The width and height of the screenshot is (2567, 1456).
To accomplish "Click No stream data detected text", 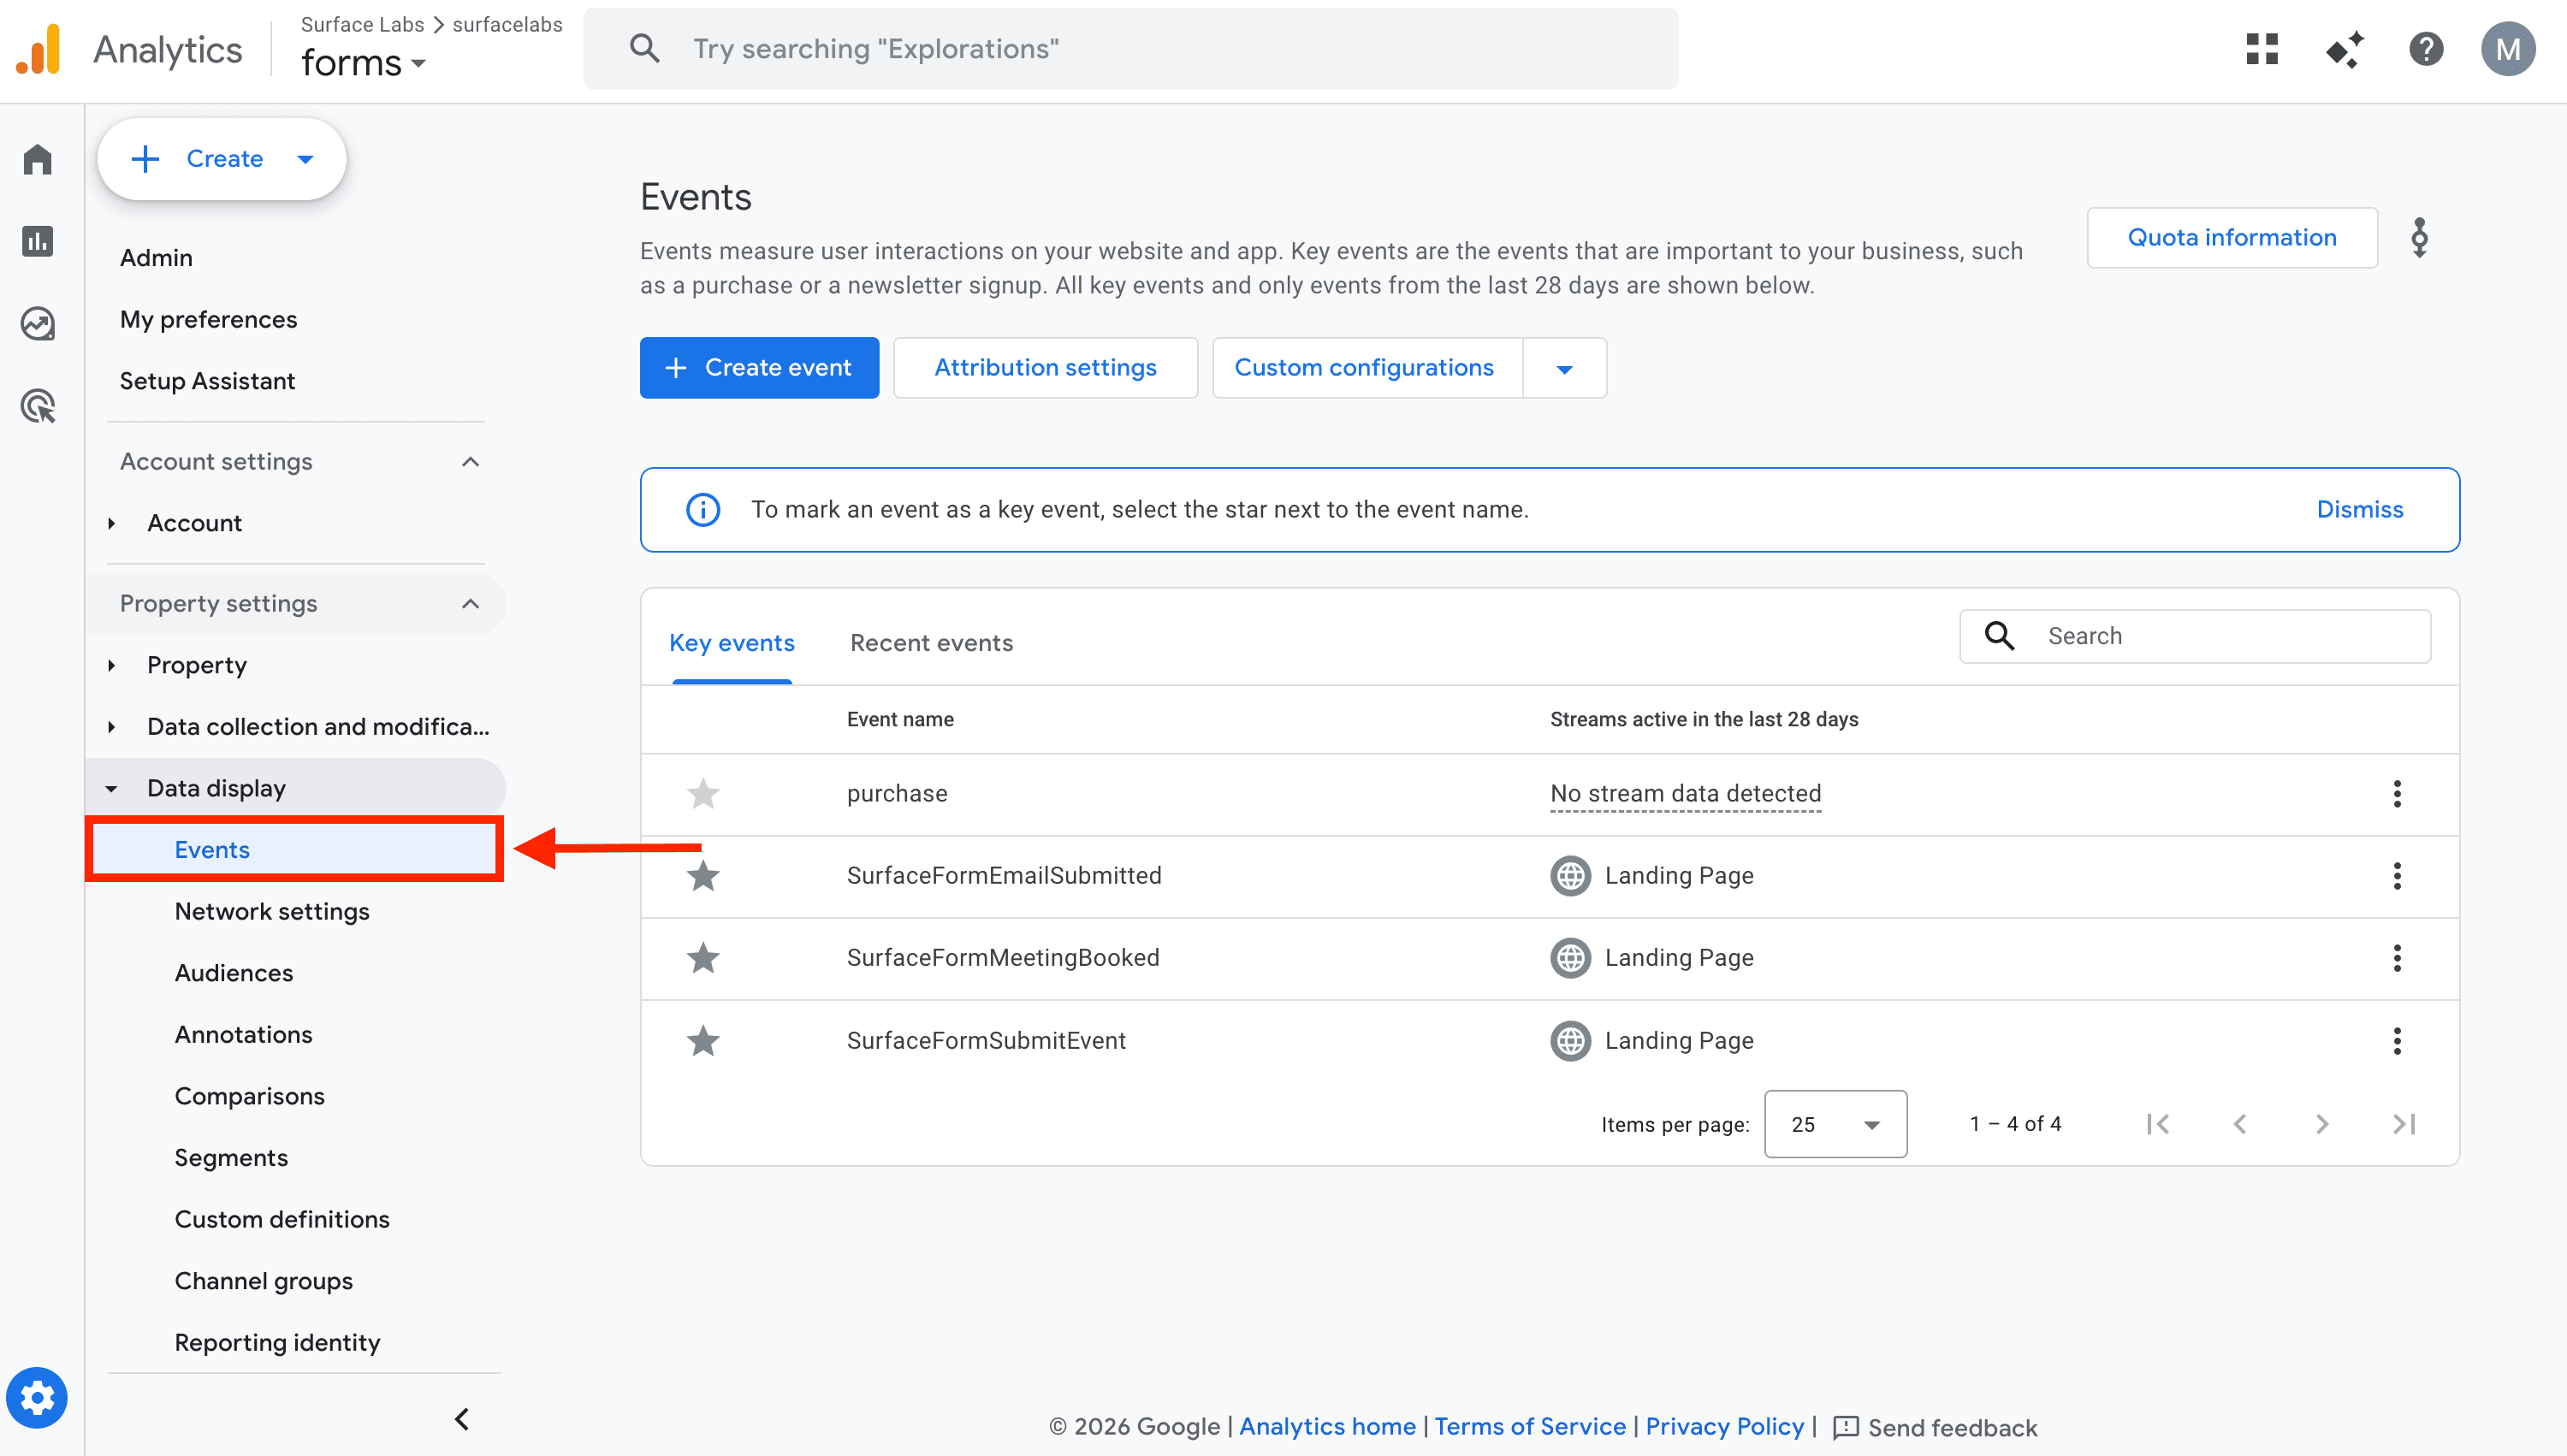I will [x=1685, y=794].
